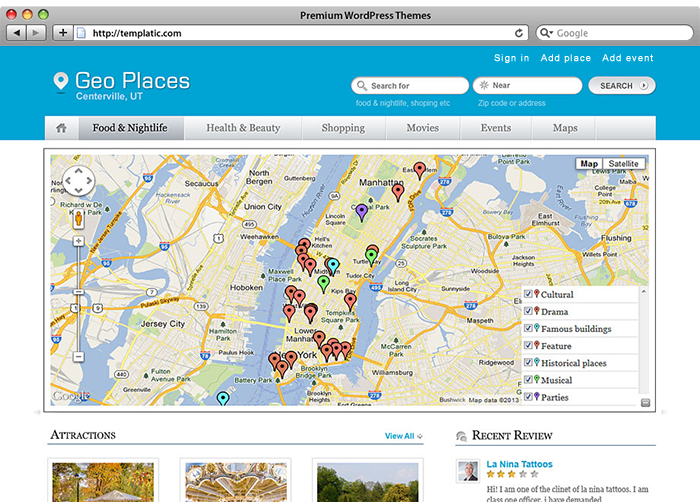The image size is (700, 502).
Task: Open Google search engine dropdown arrow
Action: pyautogui.click(x=551, y=33)
